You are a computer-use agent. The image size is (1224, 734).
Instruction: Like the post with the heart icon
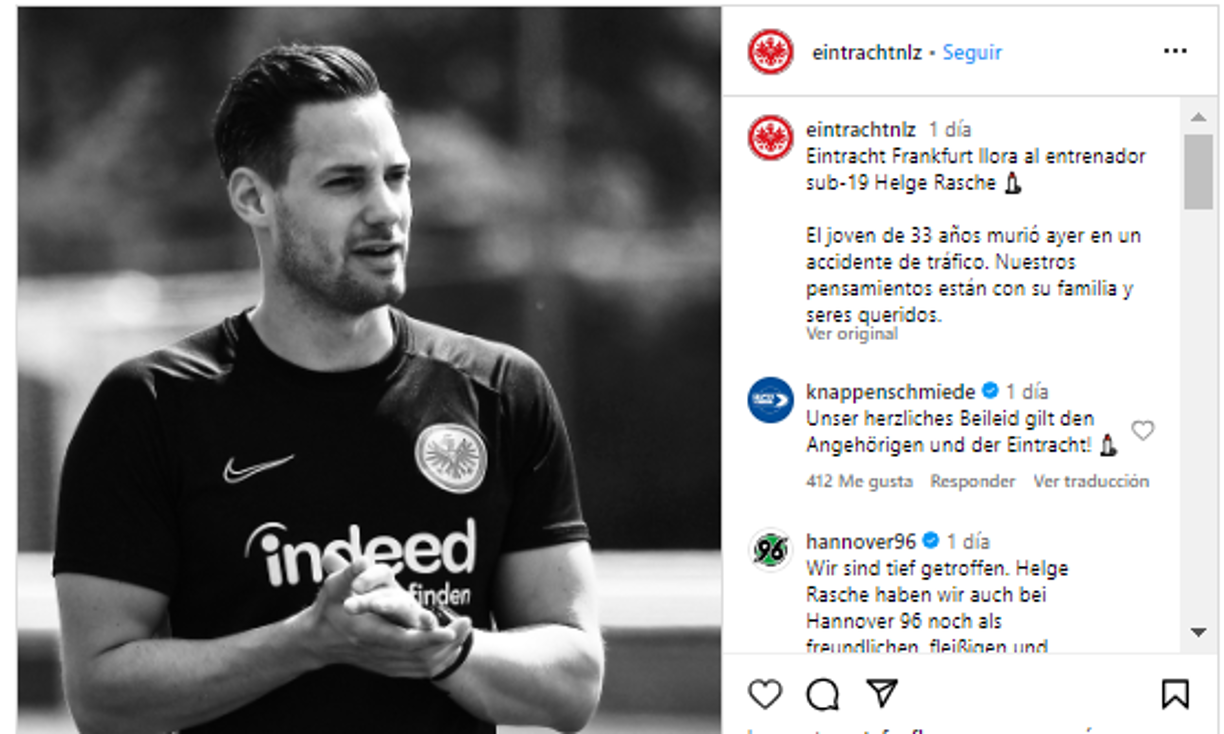(x=765, y=693)
